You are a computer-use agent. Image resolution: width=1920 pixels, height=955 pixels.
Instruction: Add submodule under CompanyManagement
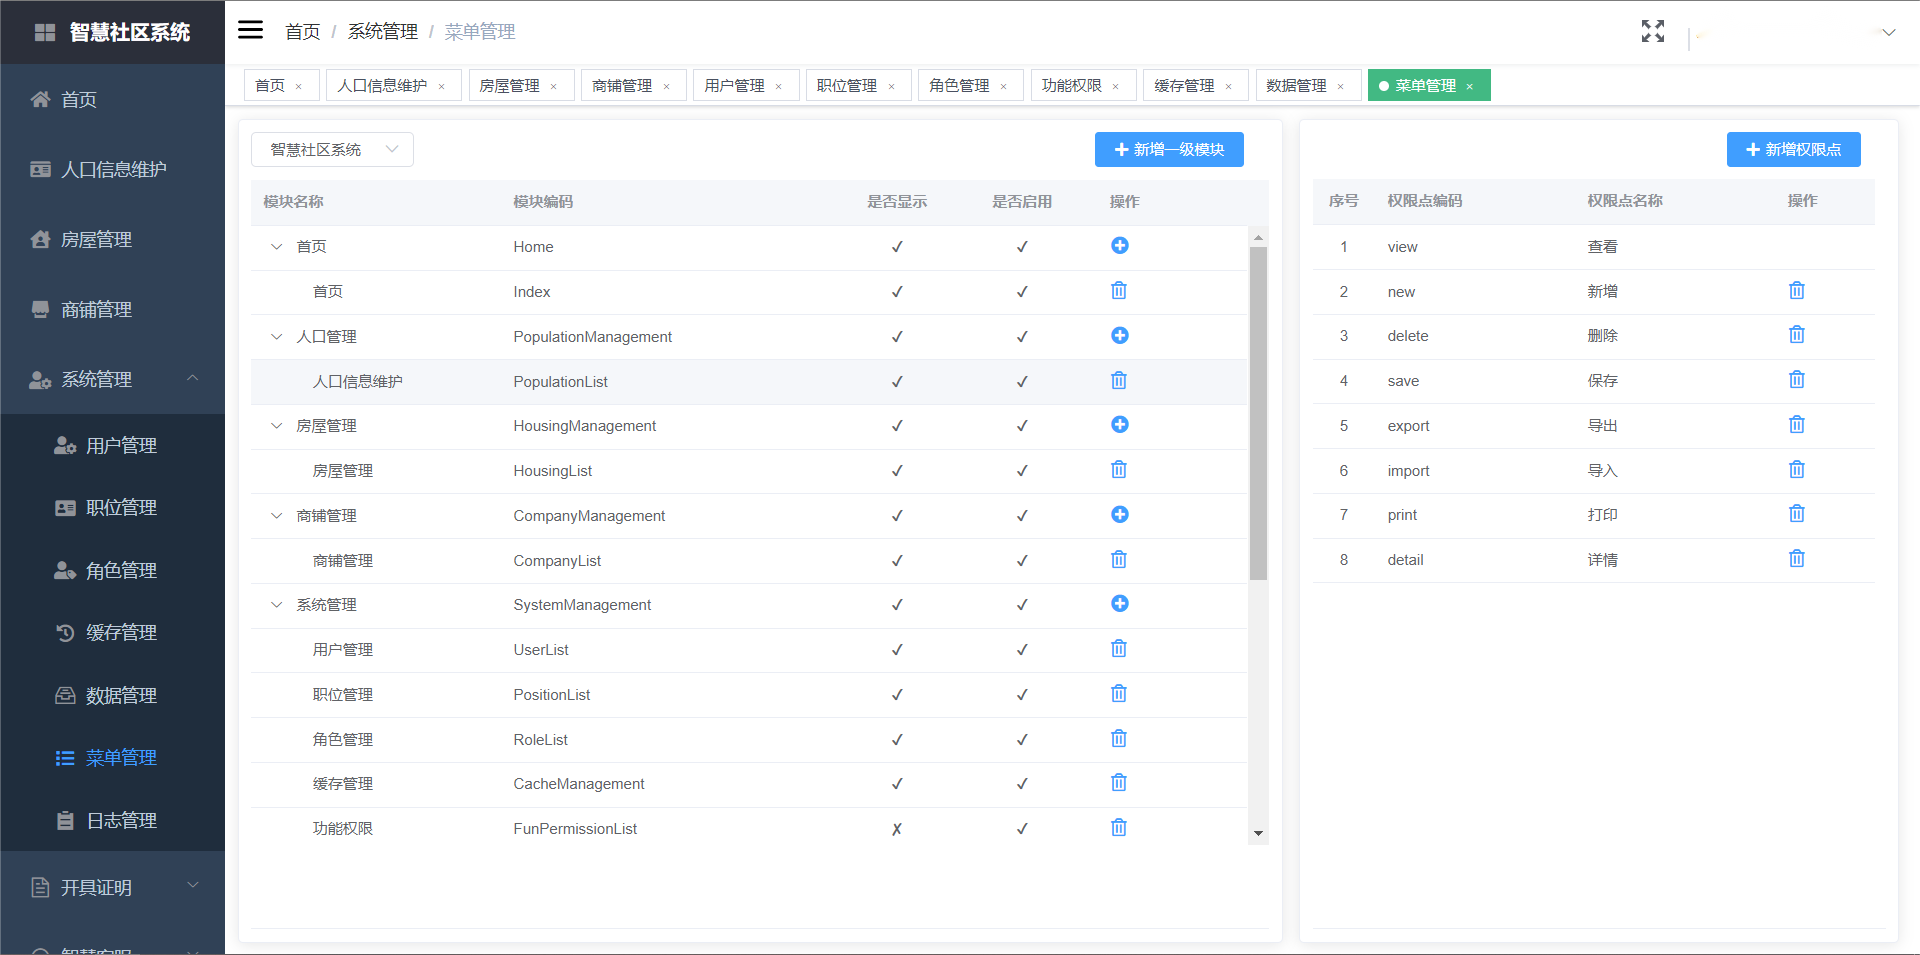pyautogui.click(x=1120, y=515)
